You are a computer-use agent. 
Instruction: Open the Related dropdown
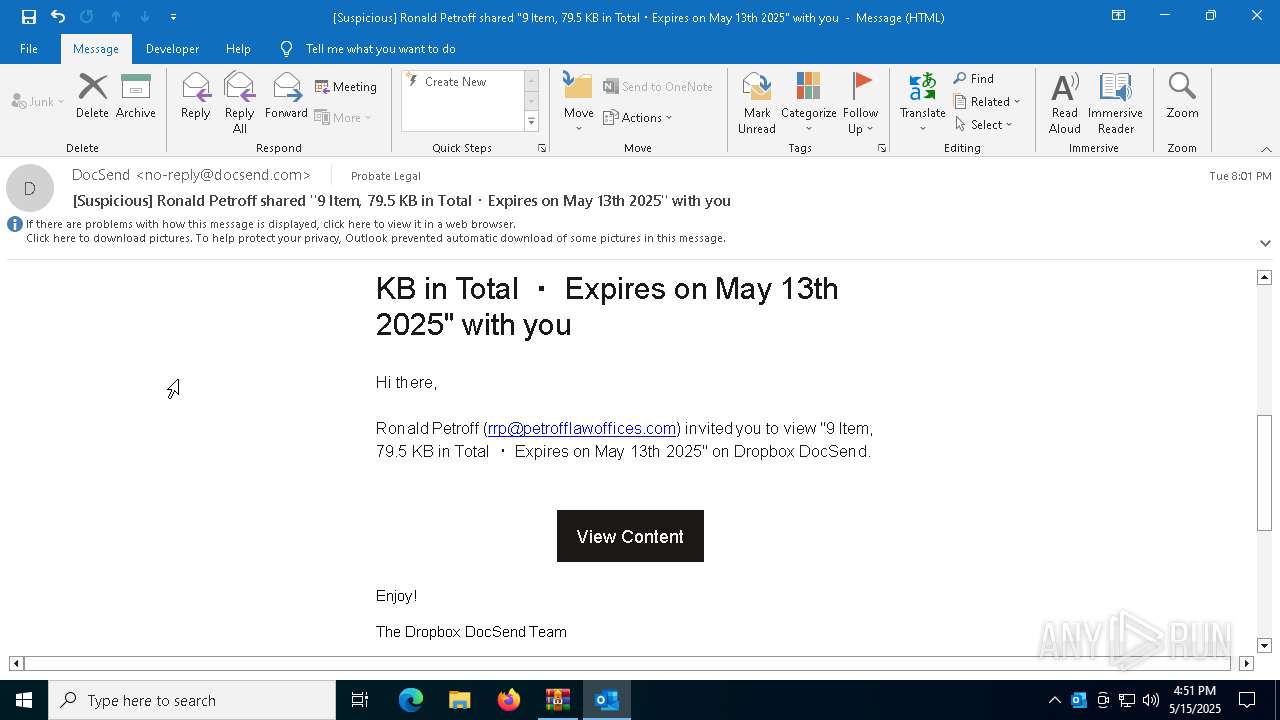pyautogui.click(x=987, y=102)
